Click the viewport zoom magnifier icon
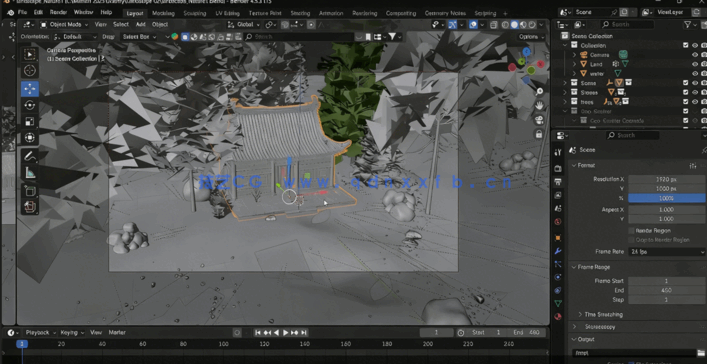 (539, 91)
